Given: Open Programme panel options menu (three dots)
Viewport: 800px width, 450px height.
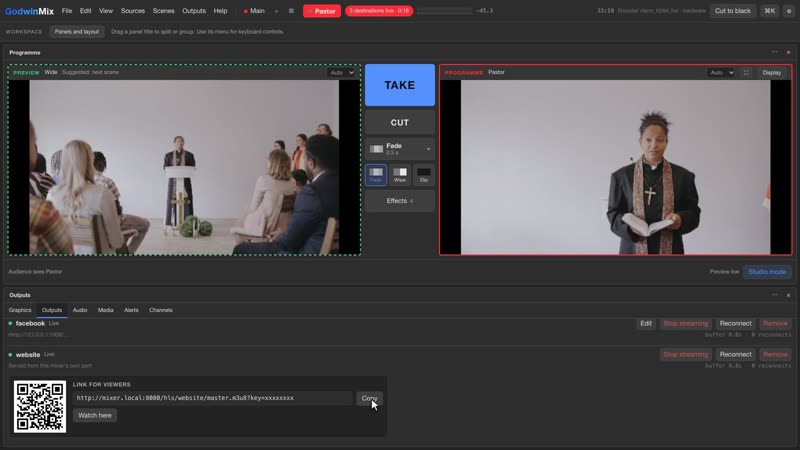Looking at the screenshot, I should pyautogui.click(x=774, y=52).
